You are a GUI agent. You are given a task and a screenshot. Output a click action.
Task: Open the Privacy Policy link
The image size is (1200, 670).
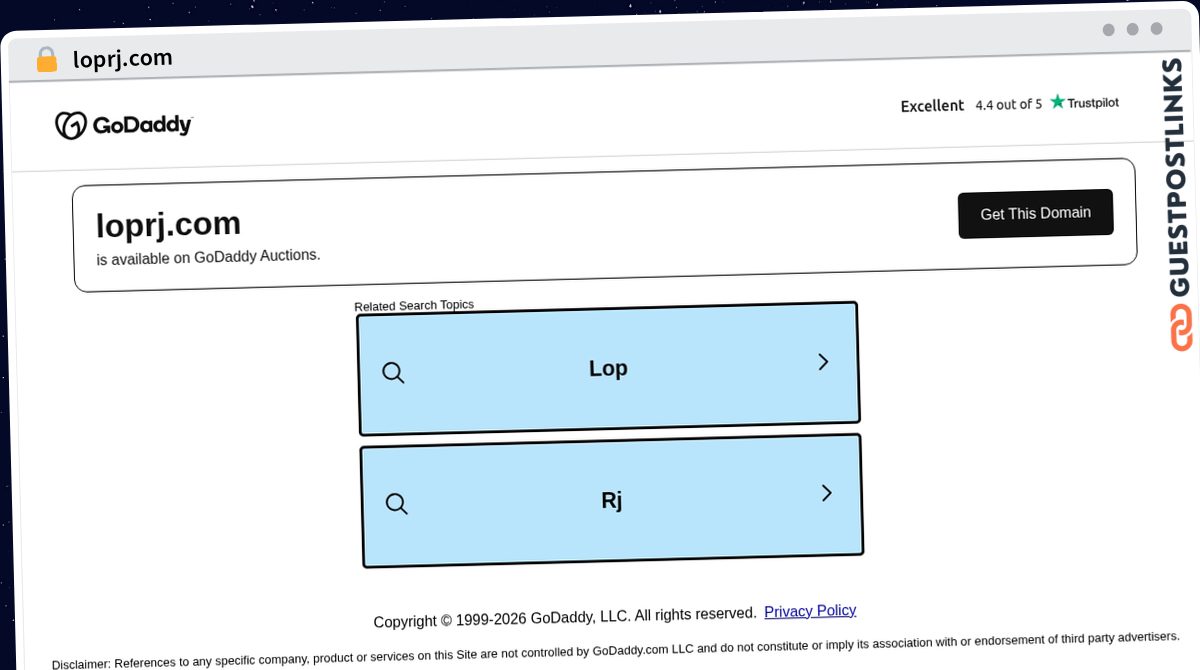(810, 611)
